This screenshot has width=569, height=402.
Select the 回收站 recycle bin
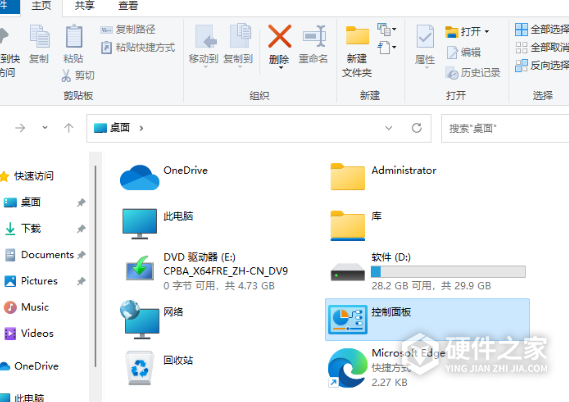140,368
